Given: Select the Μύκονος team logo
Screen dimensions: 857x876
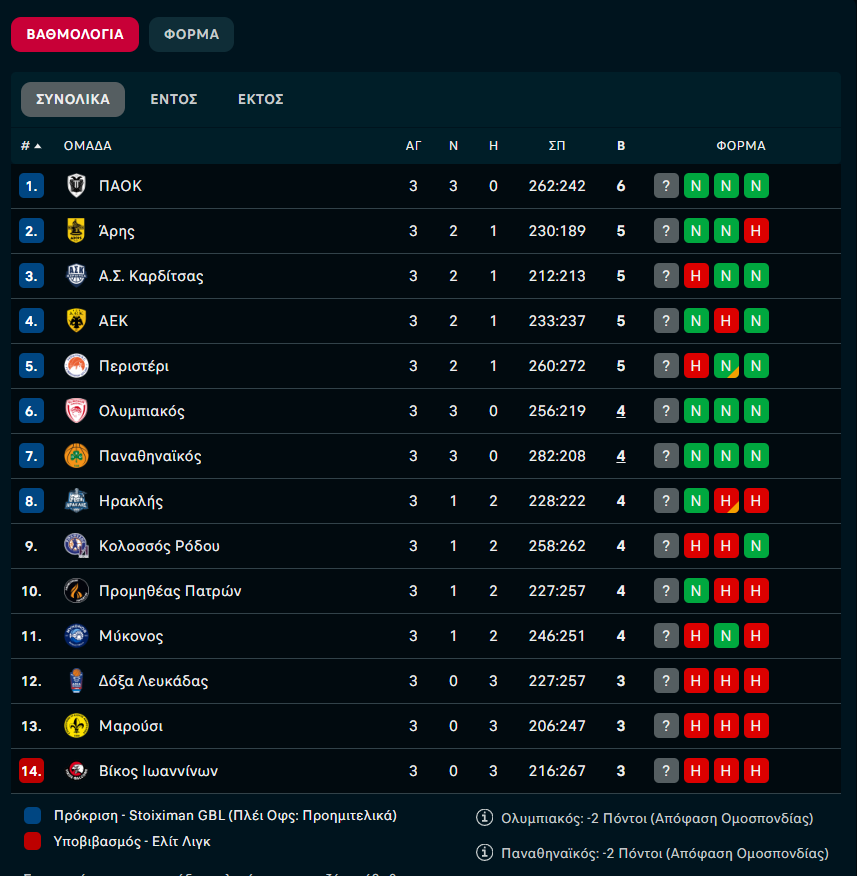Looking at the screenshot, I should tap(76, 636).
